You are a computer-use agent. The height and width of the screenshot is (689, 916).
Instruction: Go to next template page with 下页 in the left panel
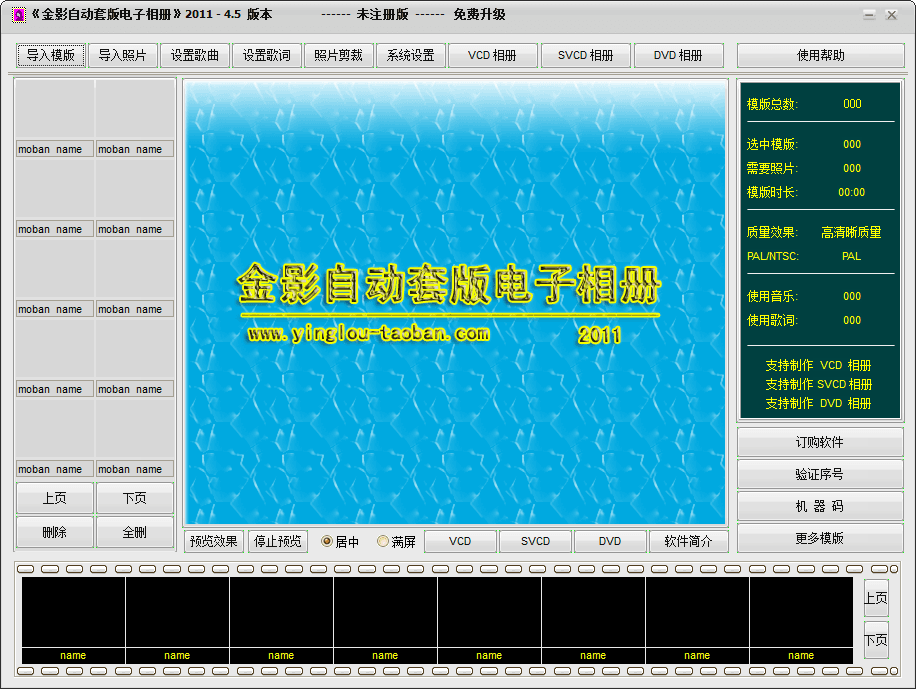134,498
